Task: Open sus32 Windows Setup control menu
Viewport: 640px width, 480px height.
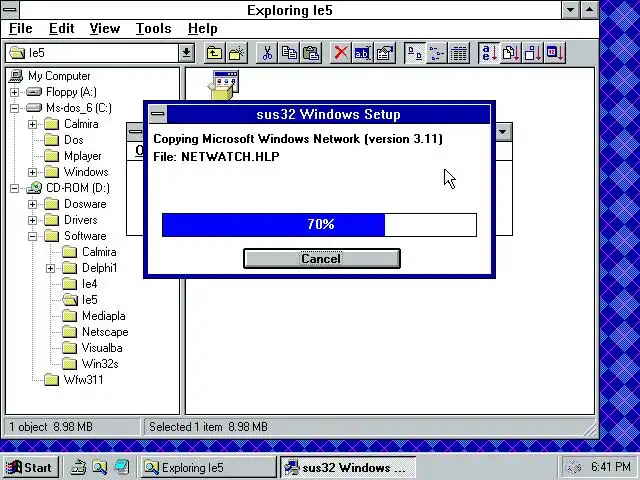Action: tap(158, 114)
